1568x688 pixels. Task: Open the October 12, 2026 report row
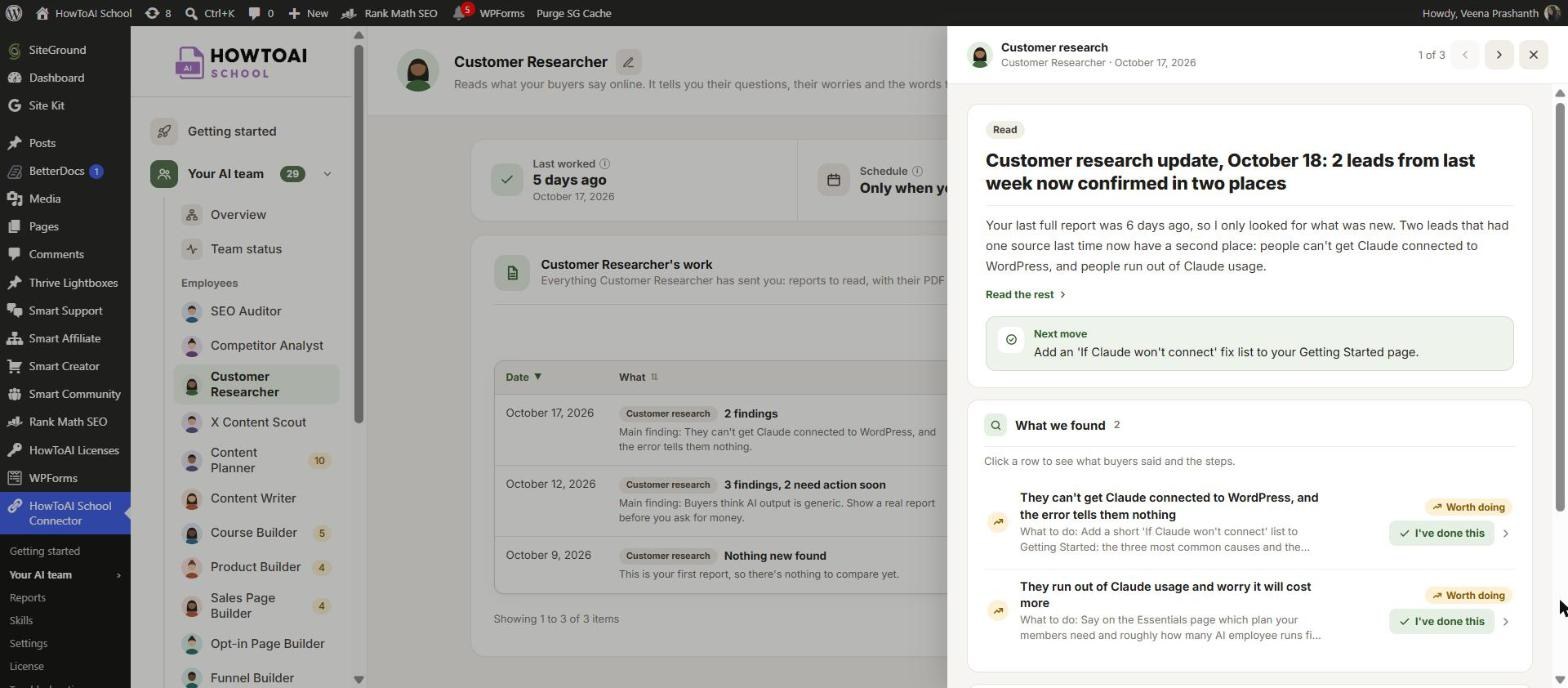coord(720,502)
